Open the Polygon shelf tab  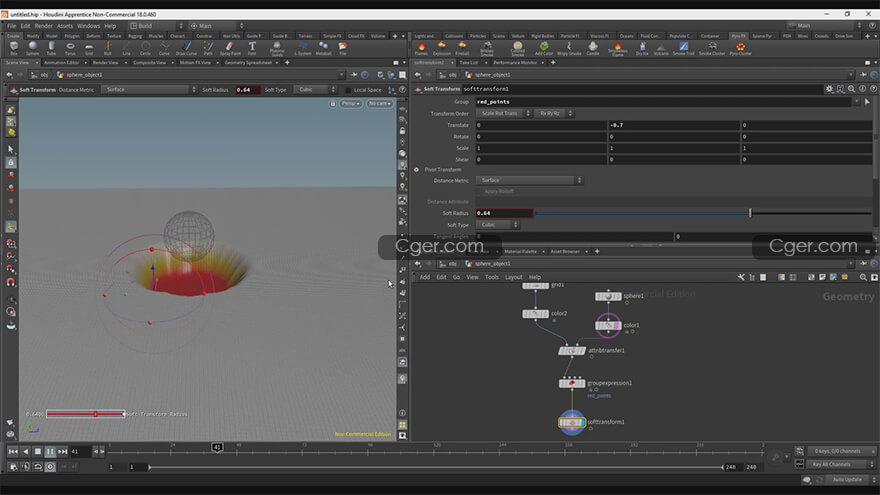point(72,36)
